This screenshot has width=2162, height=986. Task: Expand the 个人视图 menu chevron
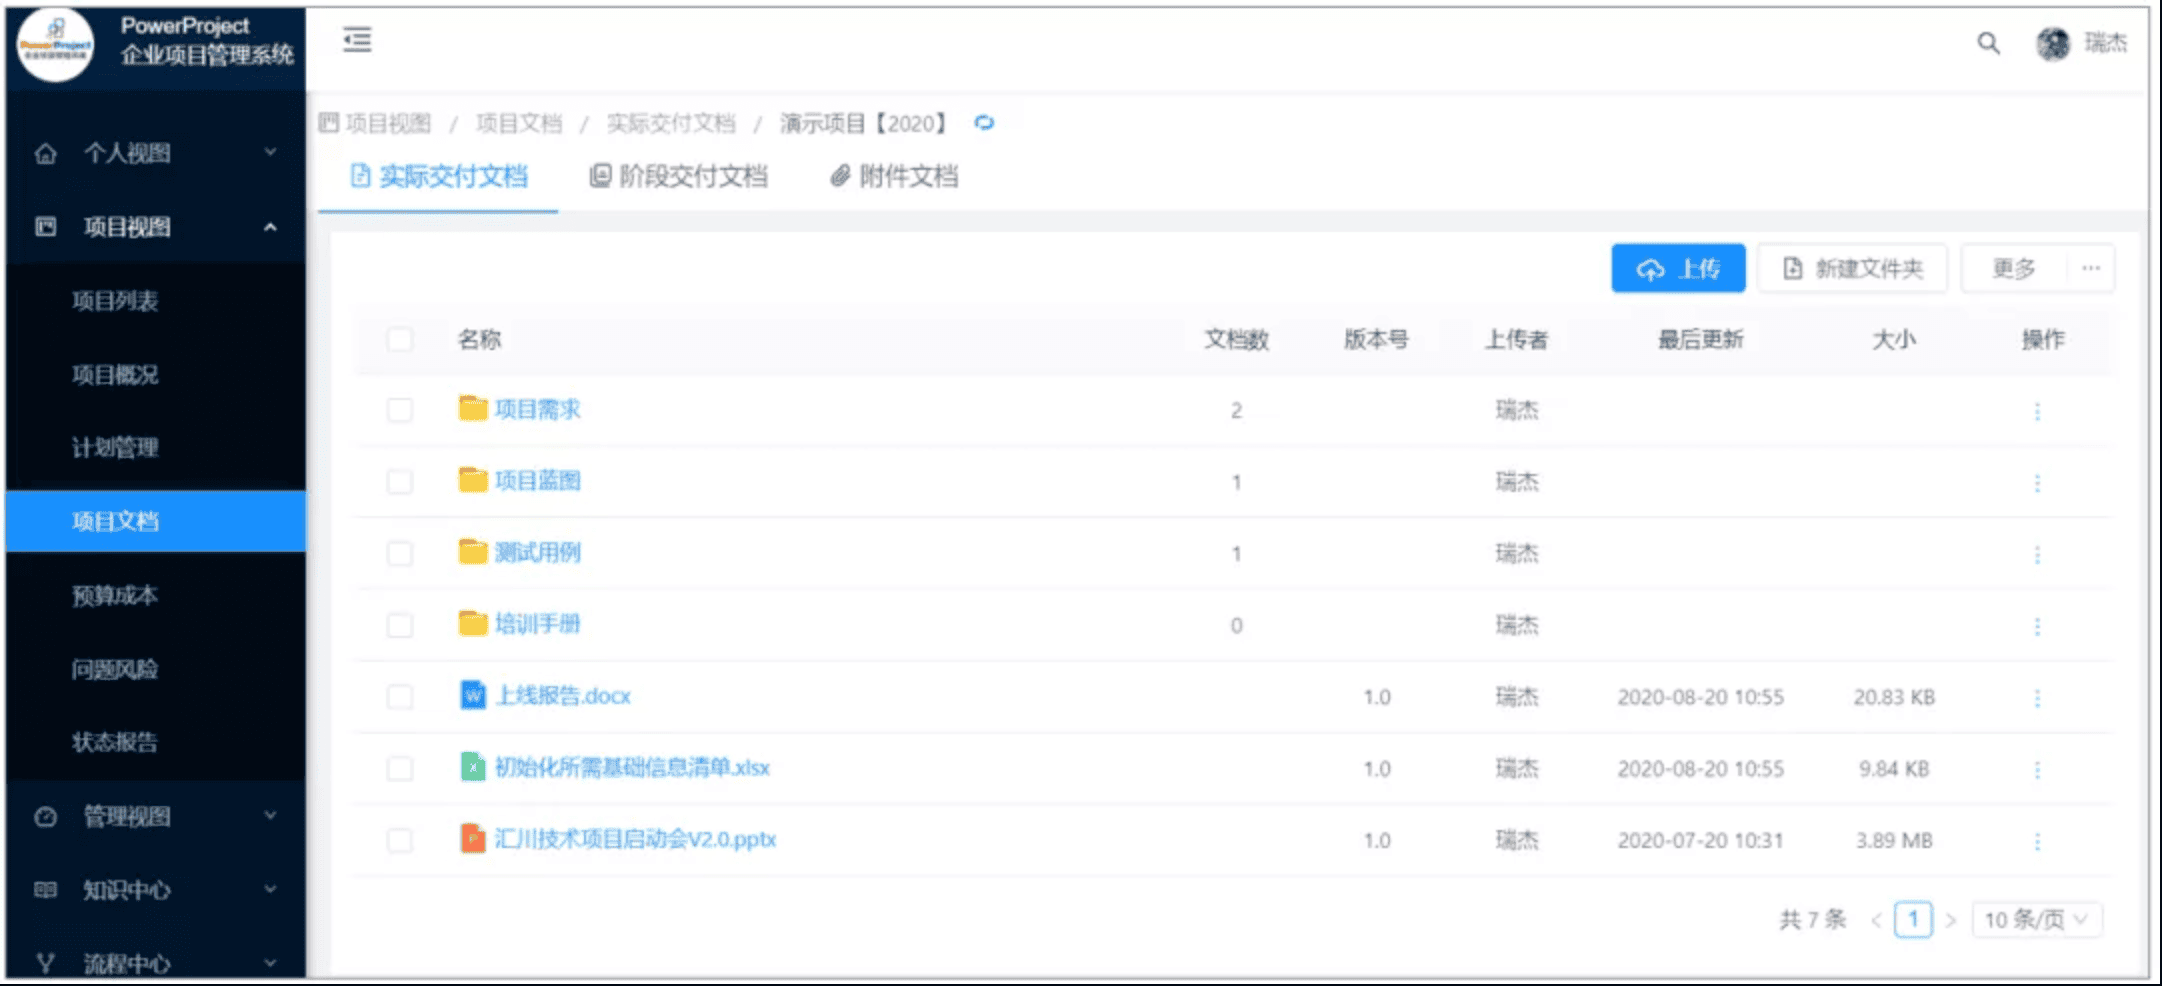tap(270, 152)
